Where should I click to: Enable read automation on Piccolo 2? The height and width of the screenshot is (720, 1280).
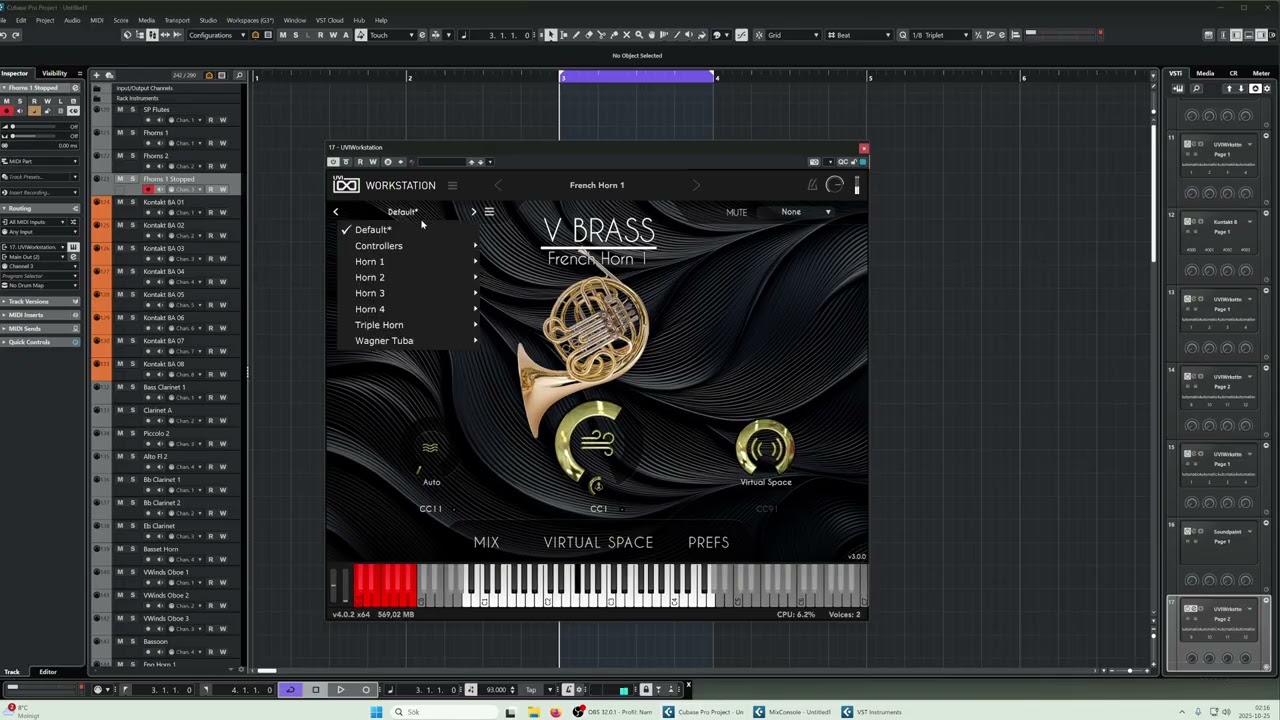click(210, 444)
